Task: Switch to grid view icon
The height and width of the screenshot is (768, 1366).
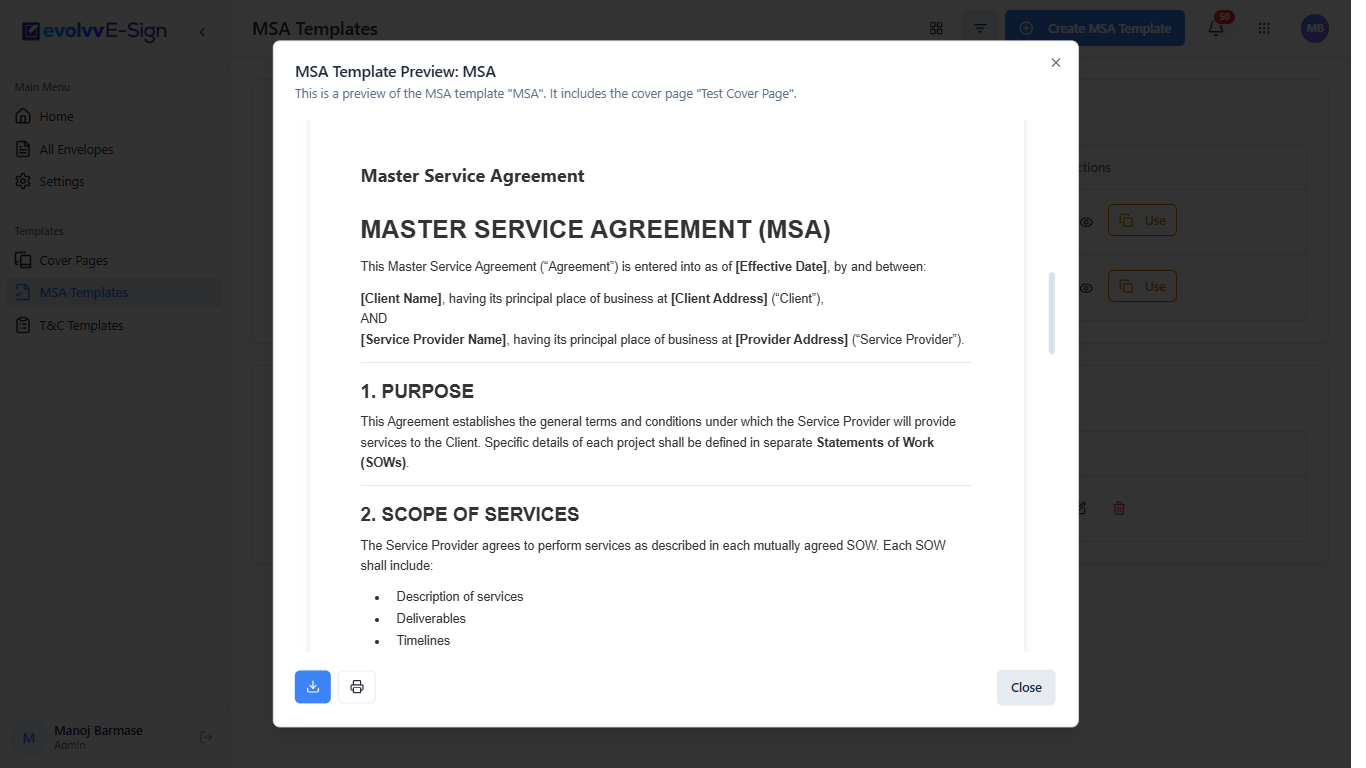Action: (936, 28)
